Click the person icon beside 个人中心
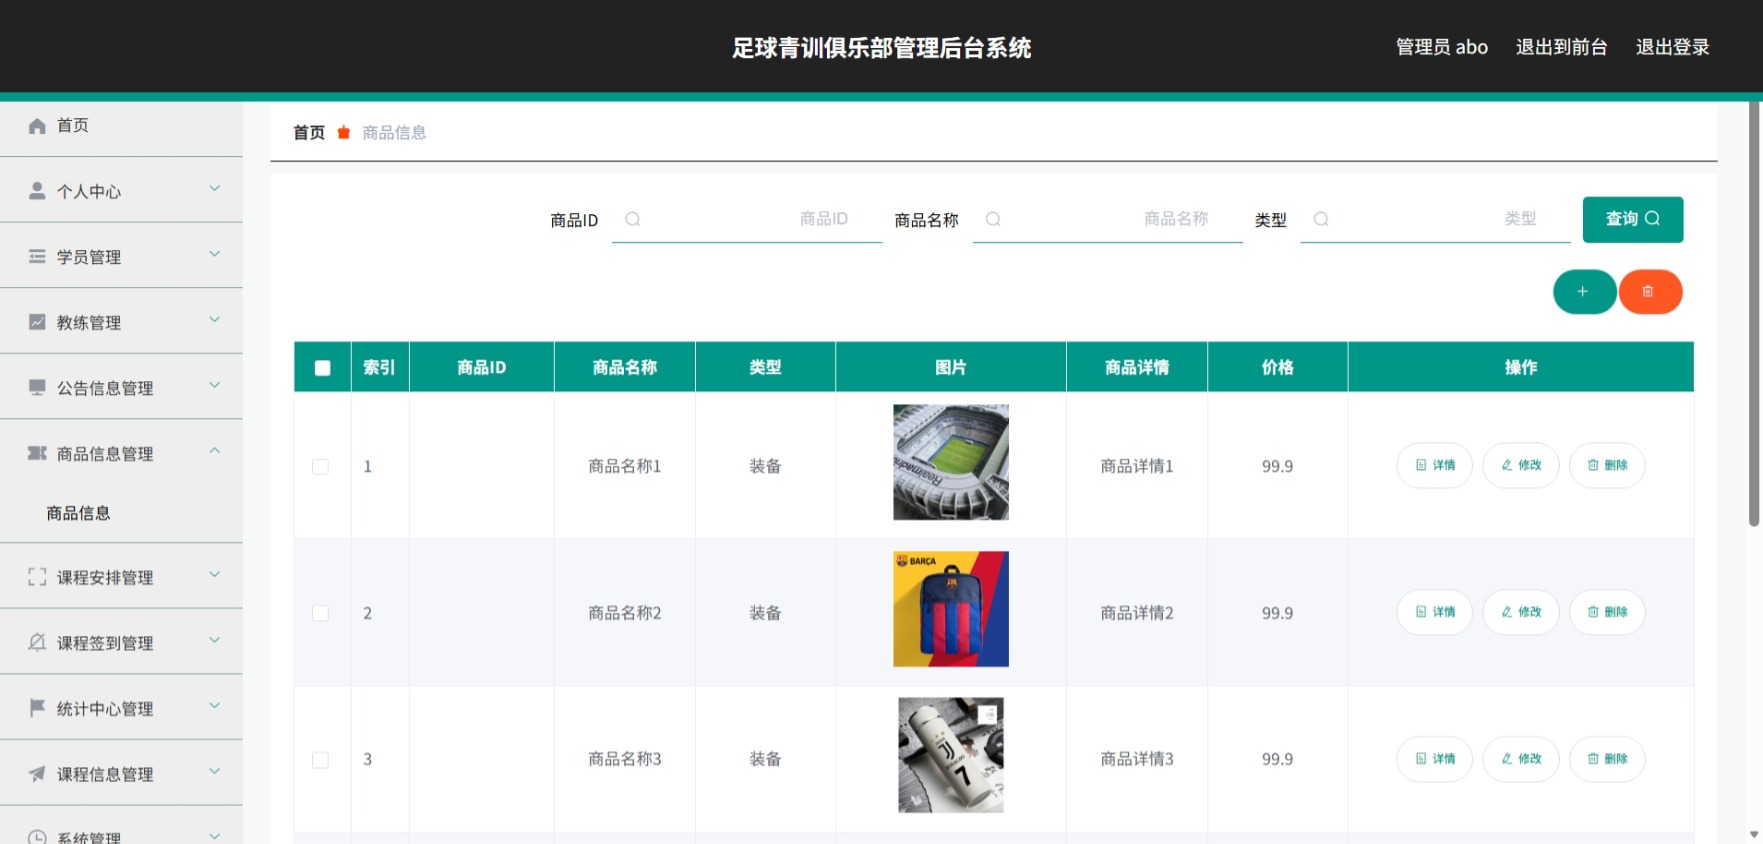Image resolution: width=1763 pixels, height=844 pixels. [x=37, y=190]
